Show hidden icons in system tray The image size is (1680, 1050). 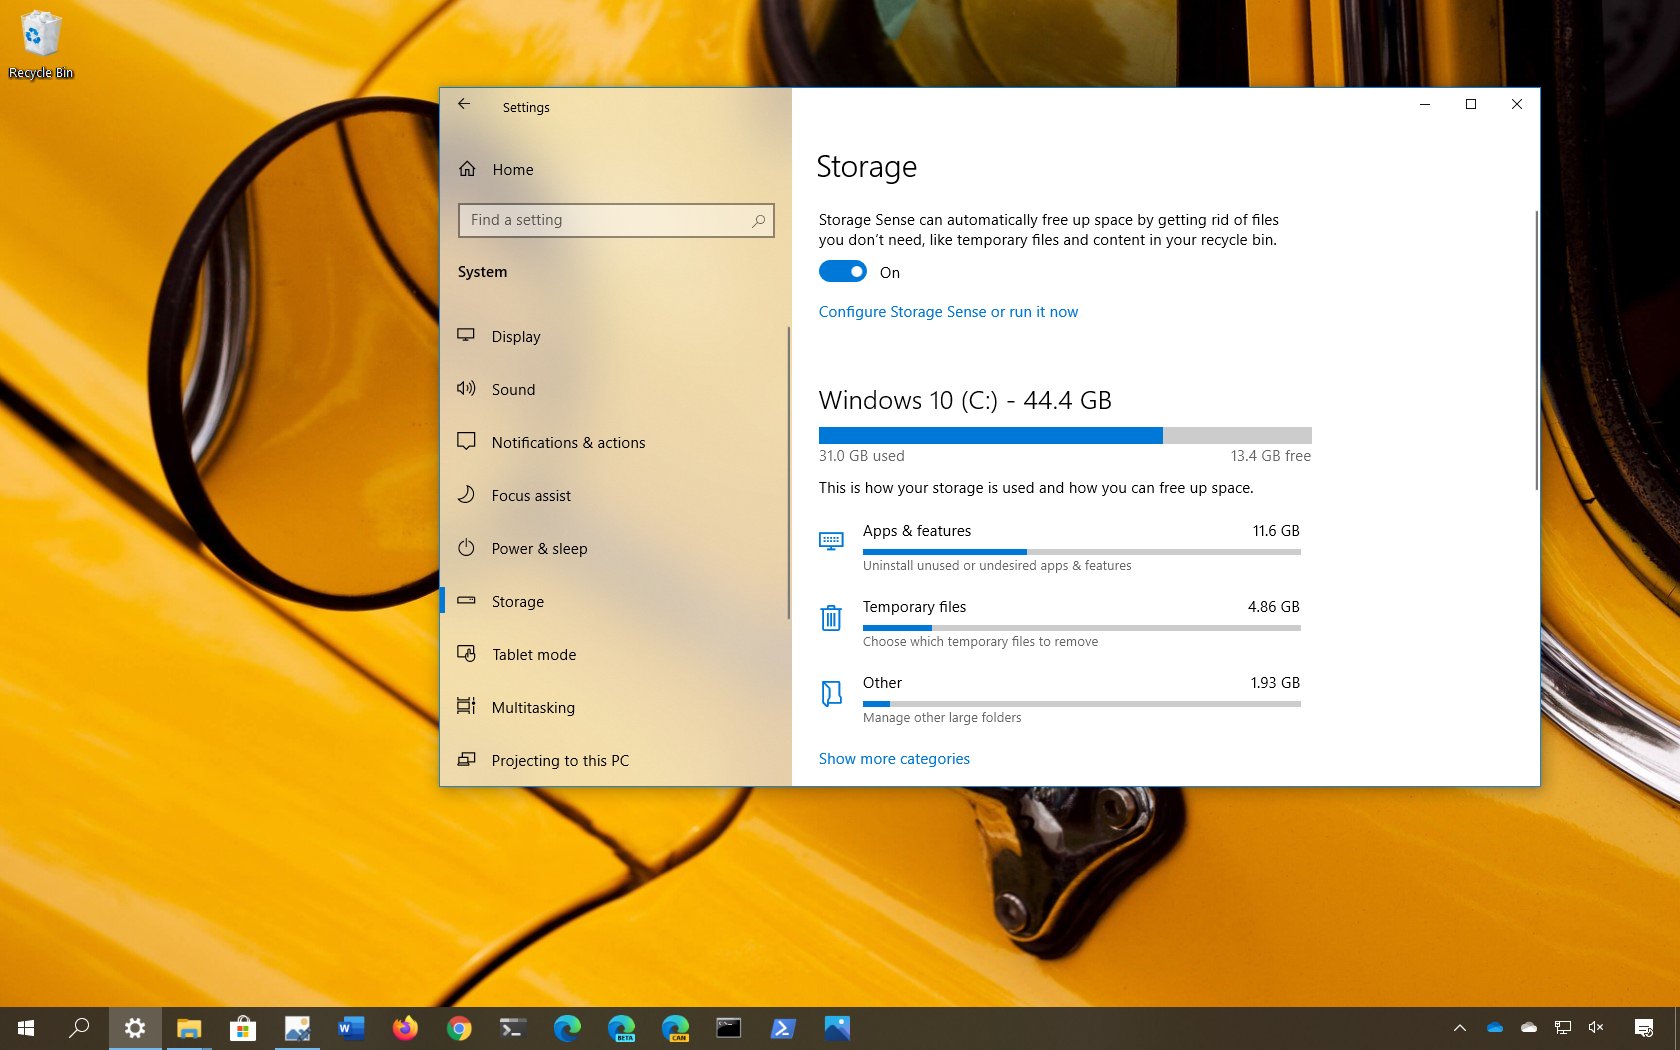pos(1460,1027)
